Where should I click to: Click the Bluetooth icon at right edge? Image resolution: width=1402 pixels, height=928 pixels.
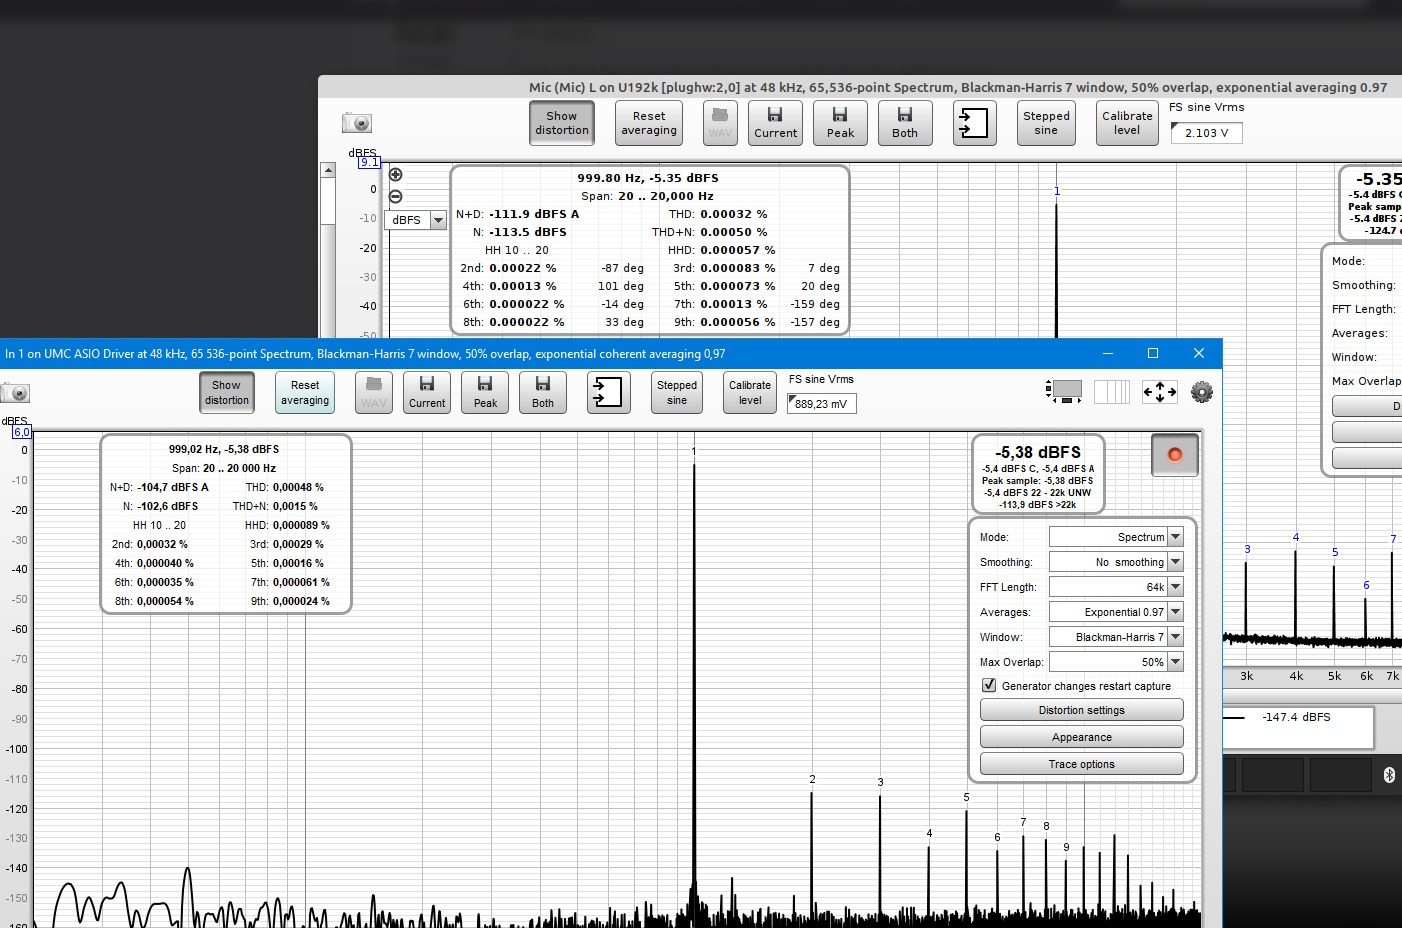pyautogui.click(x=1389, y=775)
